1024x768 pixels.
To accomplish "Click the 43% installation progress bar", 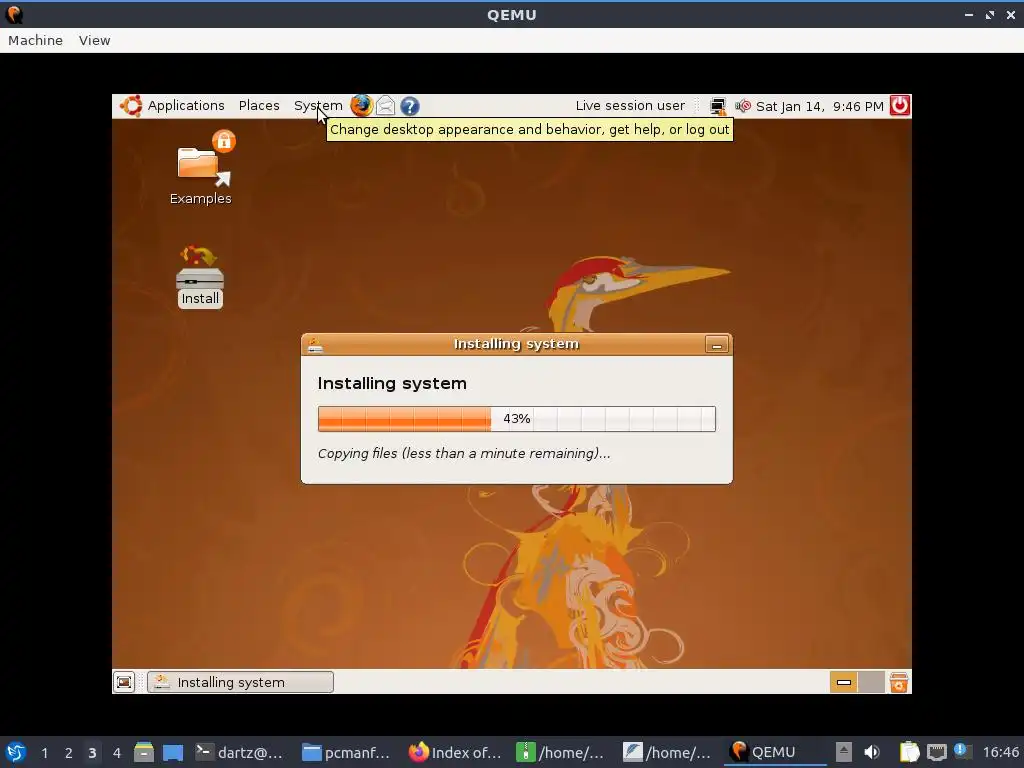I will 517,419.
